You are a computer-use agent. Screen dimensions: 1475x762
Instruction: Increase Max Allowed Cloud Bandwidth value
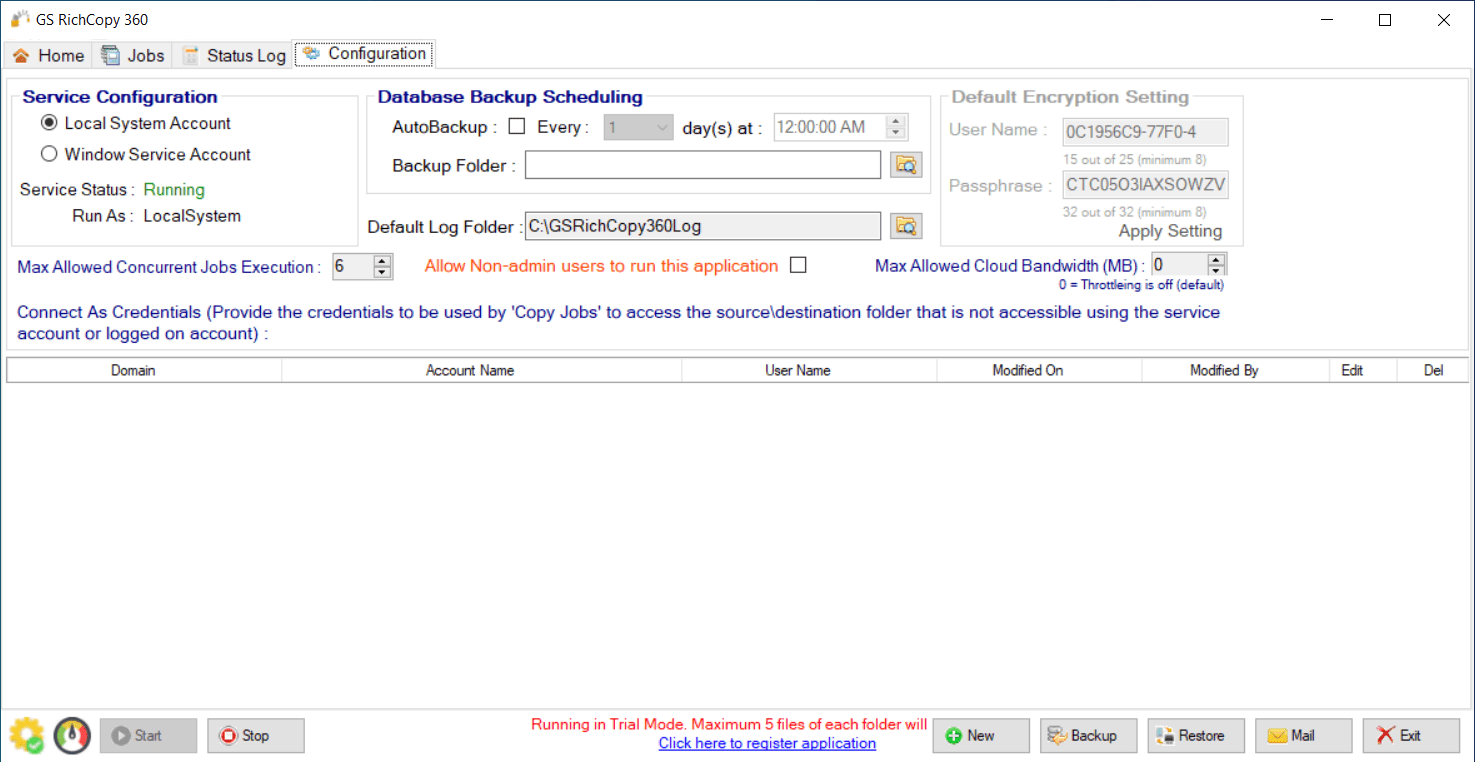[1216, 259]
